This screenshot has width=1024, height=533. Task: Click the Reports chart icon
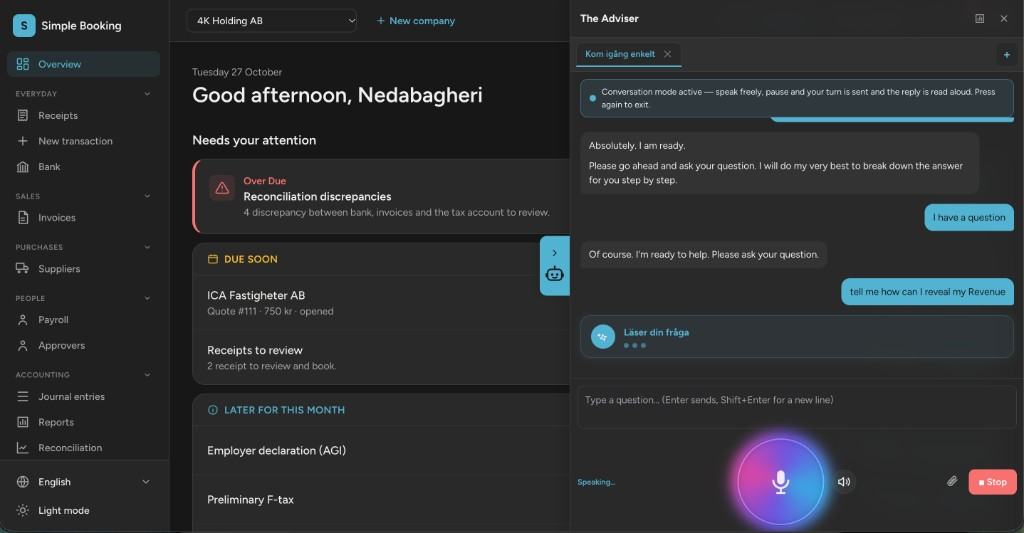pos(23,422)
